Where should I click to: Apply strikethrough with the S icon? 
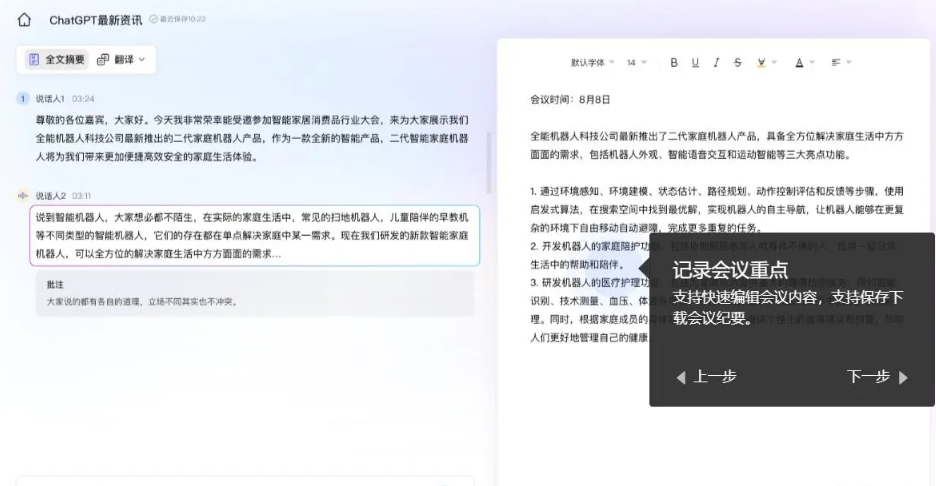[738, 63]
